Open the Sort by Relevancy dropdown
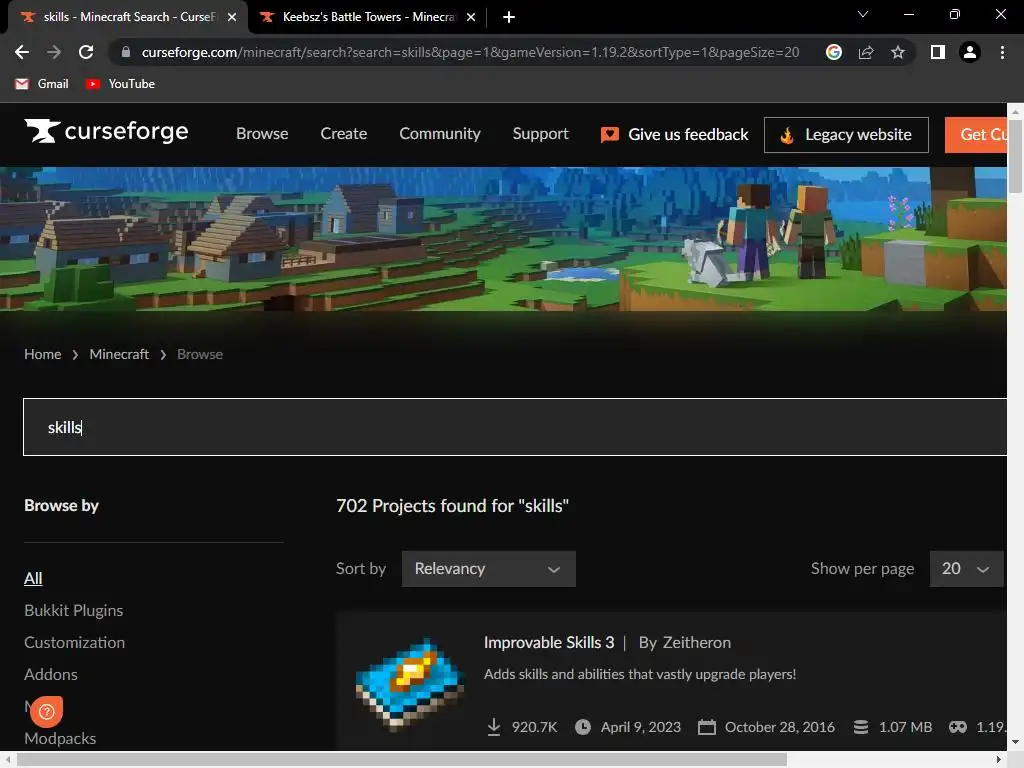 point(488,569)
